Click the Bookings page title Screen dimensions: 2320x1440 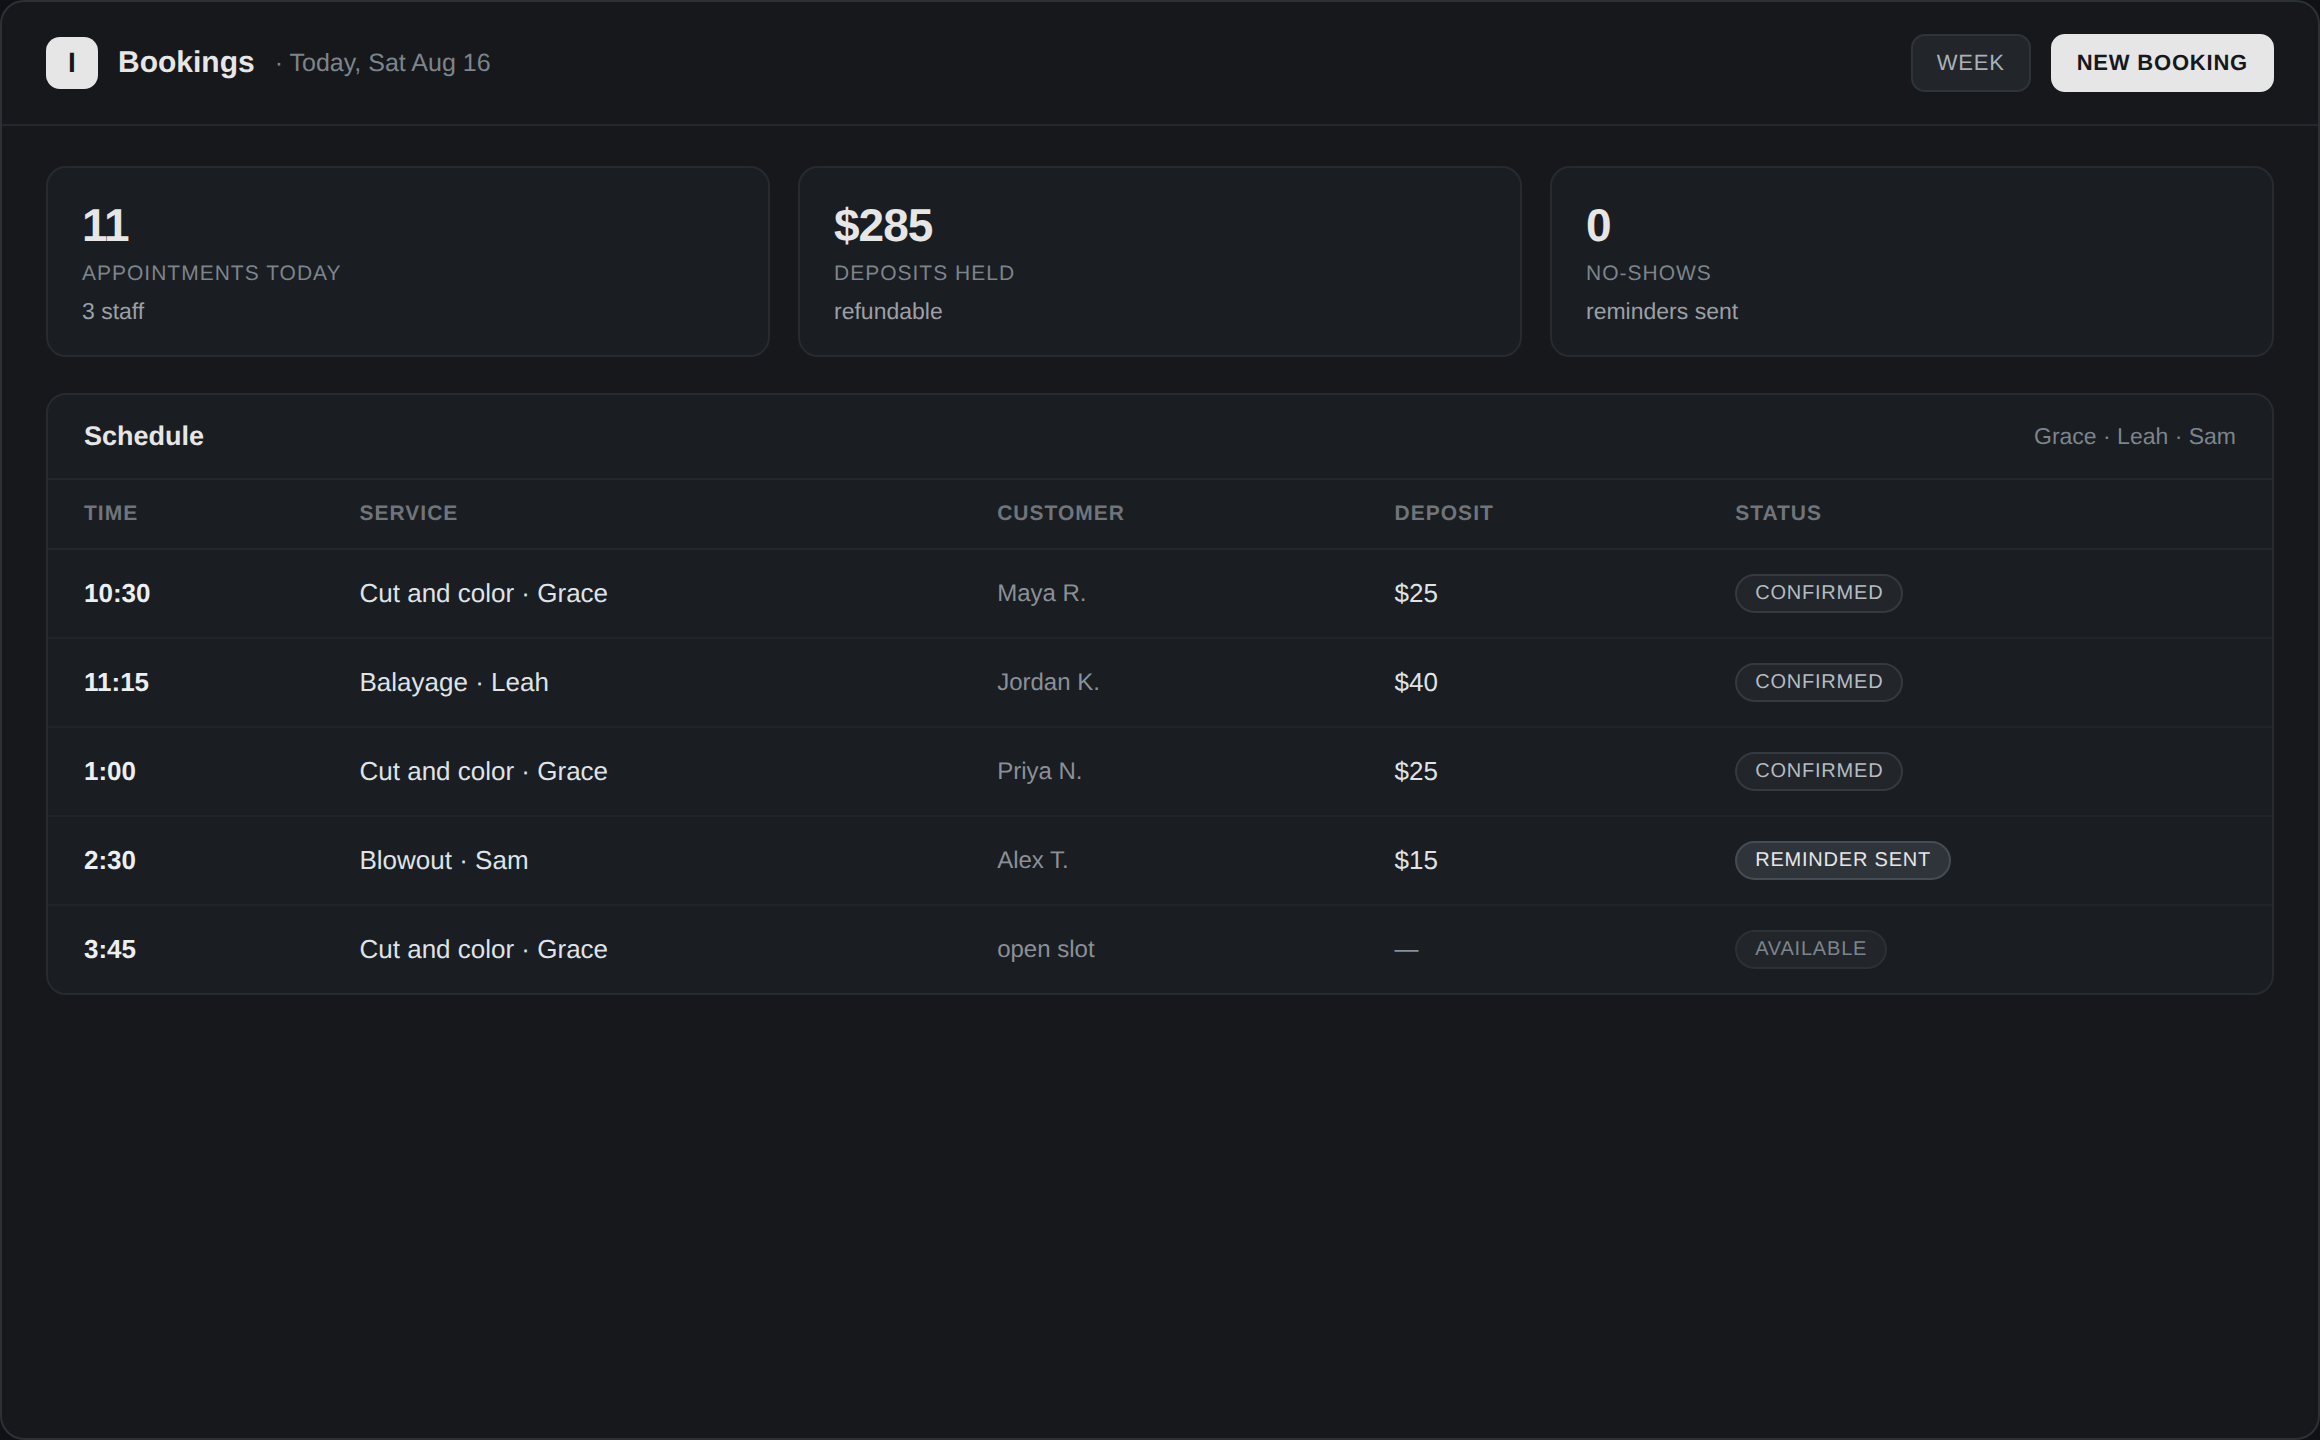click(186, 62)
